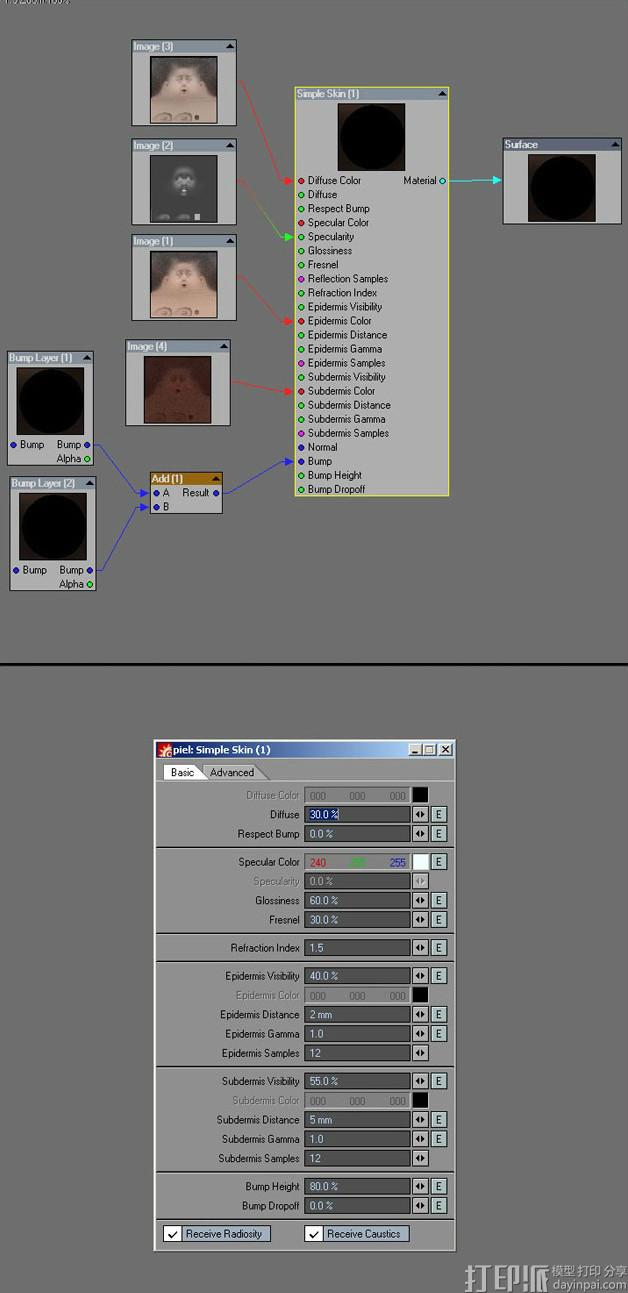Switch to the Advanced tab
The width and height of the screenshot is (628, 1293).
(x=231, y=772)
